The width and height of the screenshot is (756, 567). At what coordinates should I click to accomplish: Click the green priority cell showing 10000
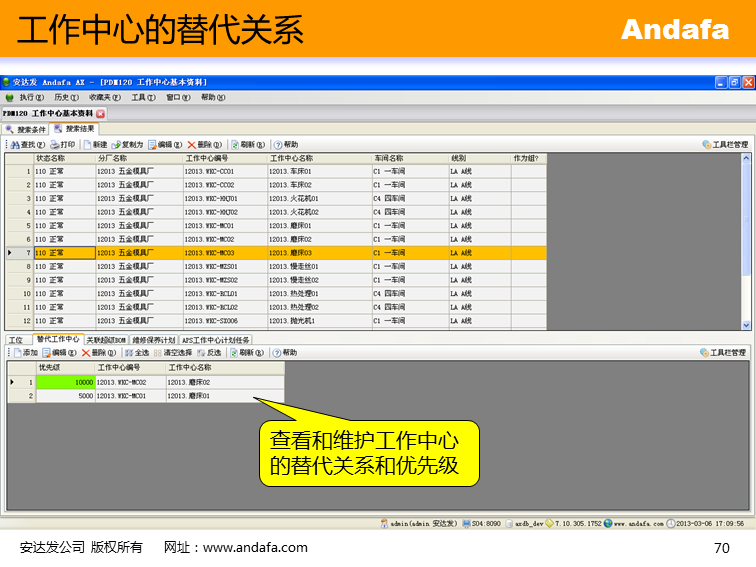click(x=66, y=382)
